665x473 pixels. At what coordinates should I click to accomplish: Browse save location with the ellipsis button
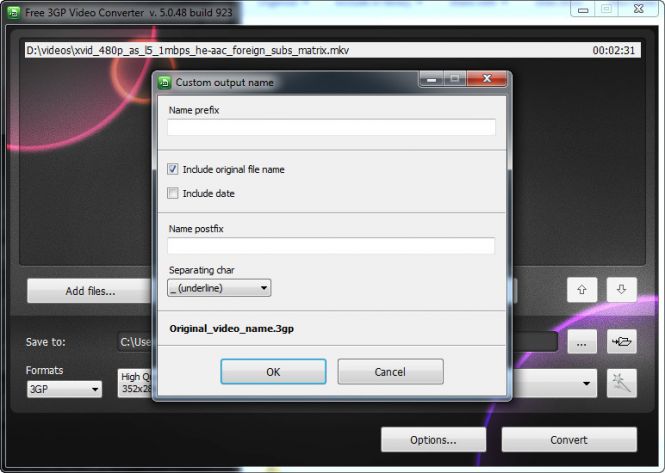pyautogui.click(x=582, y=342)
